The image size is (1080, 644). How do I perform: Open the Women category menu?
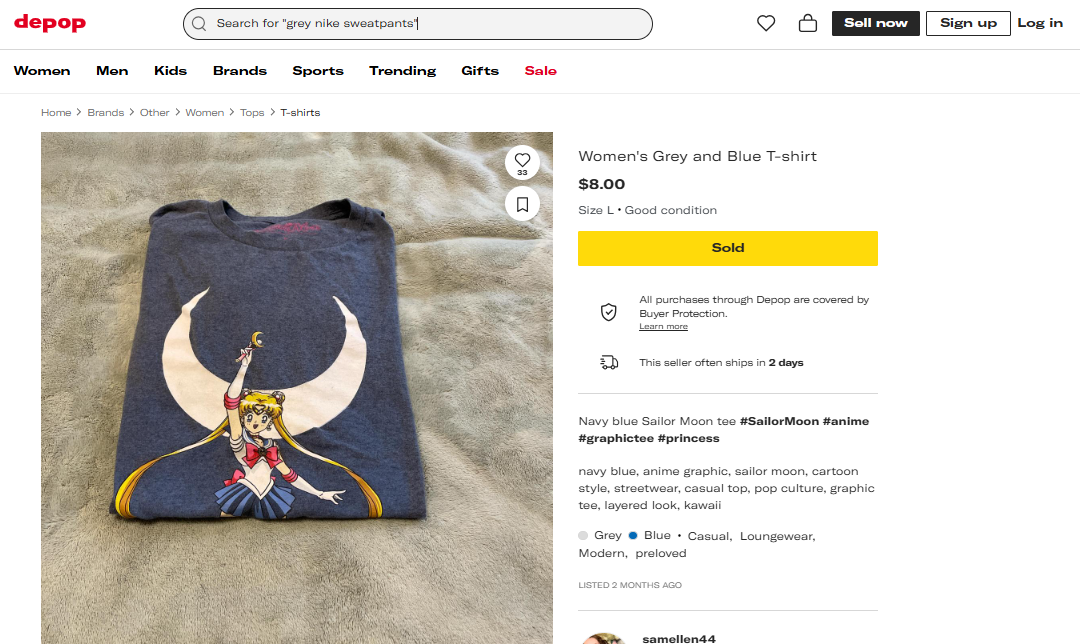coord(42,71)
